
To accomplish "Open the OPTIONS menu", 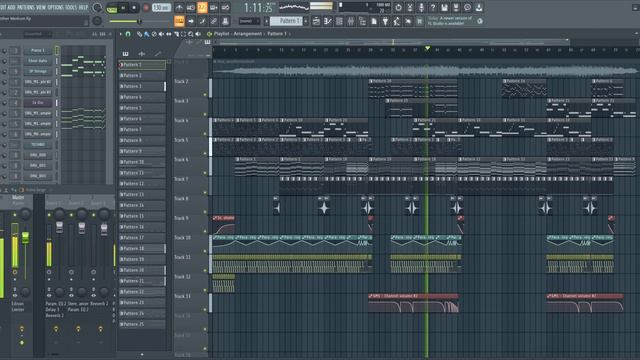I will click(x=56, y=7).
